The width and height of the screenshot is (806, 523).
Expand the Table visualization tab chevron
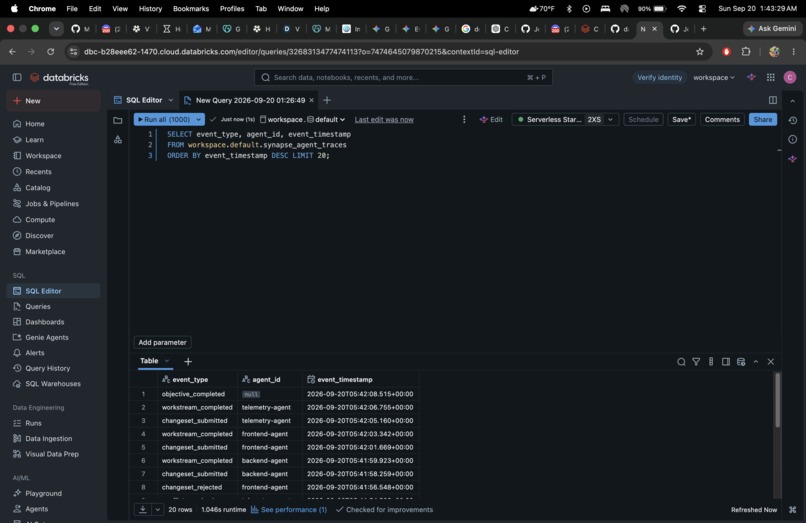pyautogui.click(x=167, y=361)
